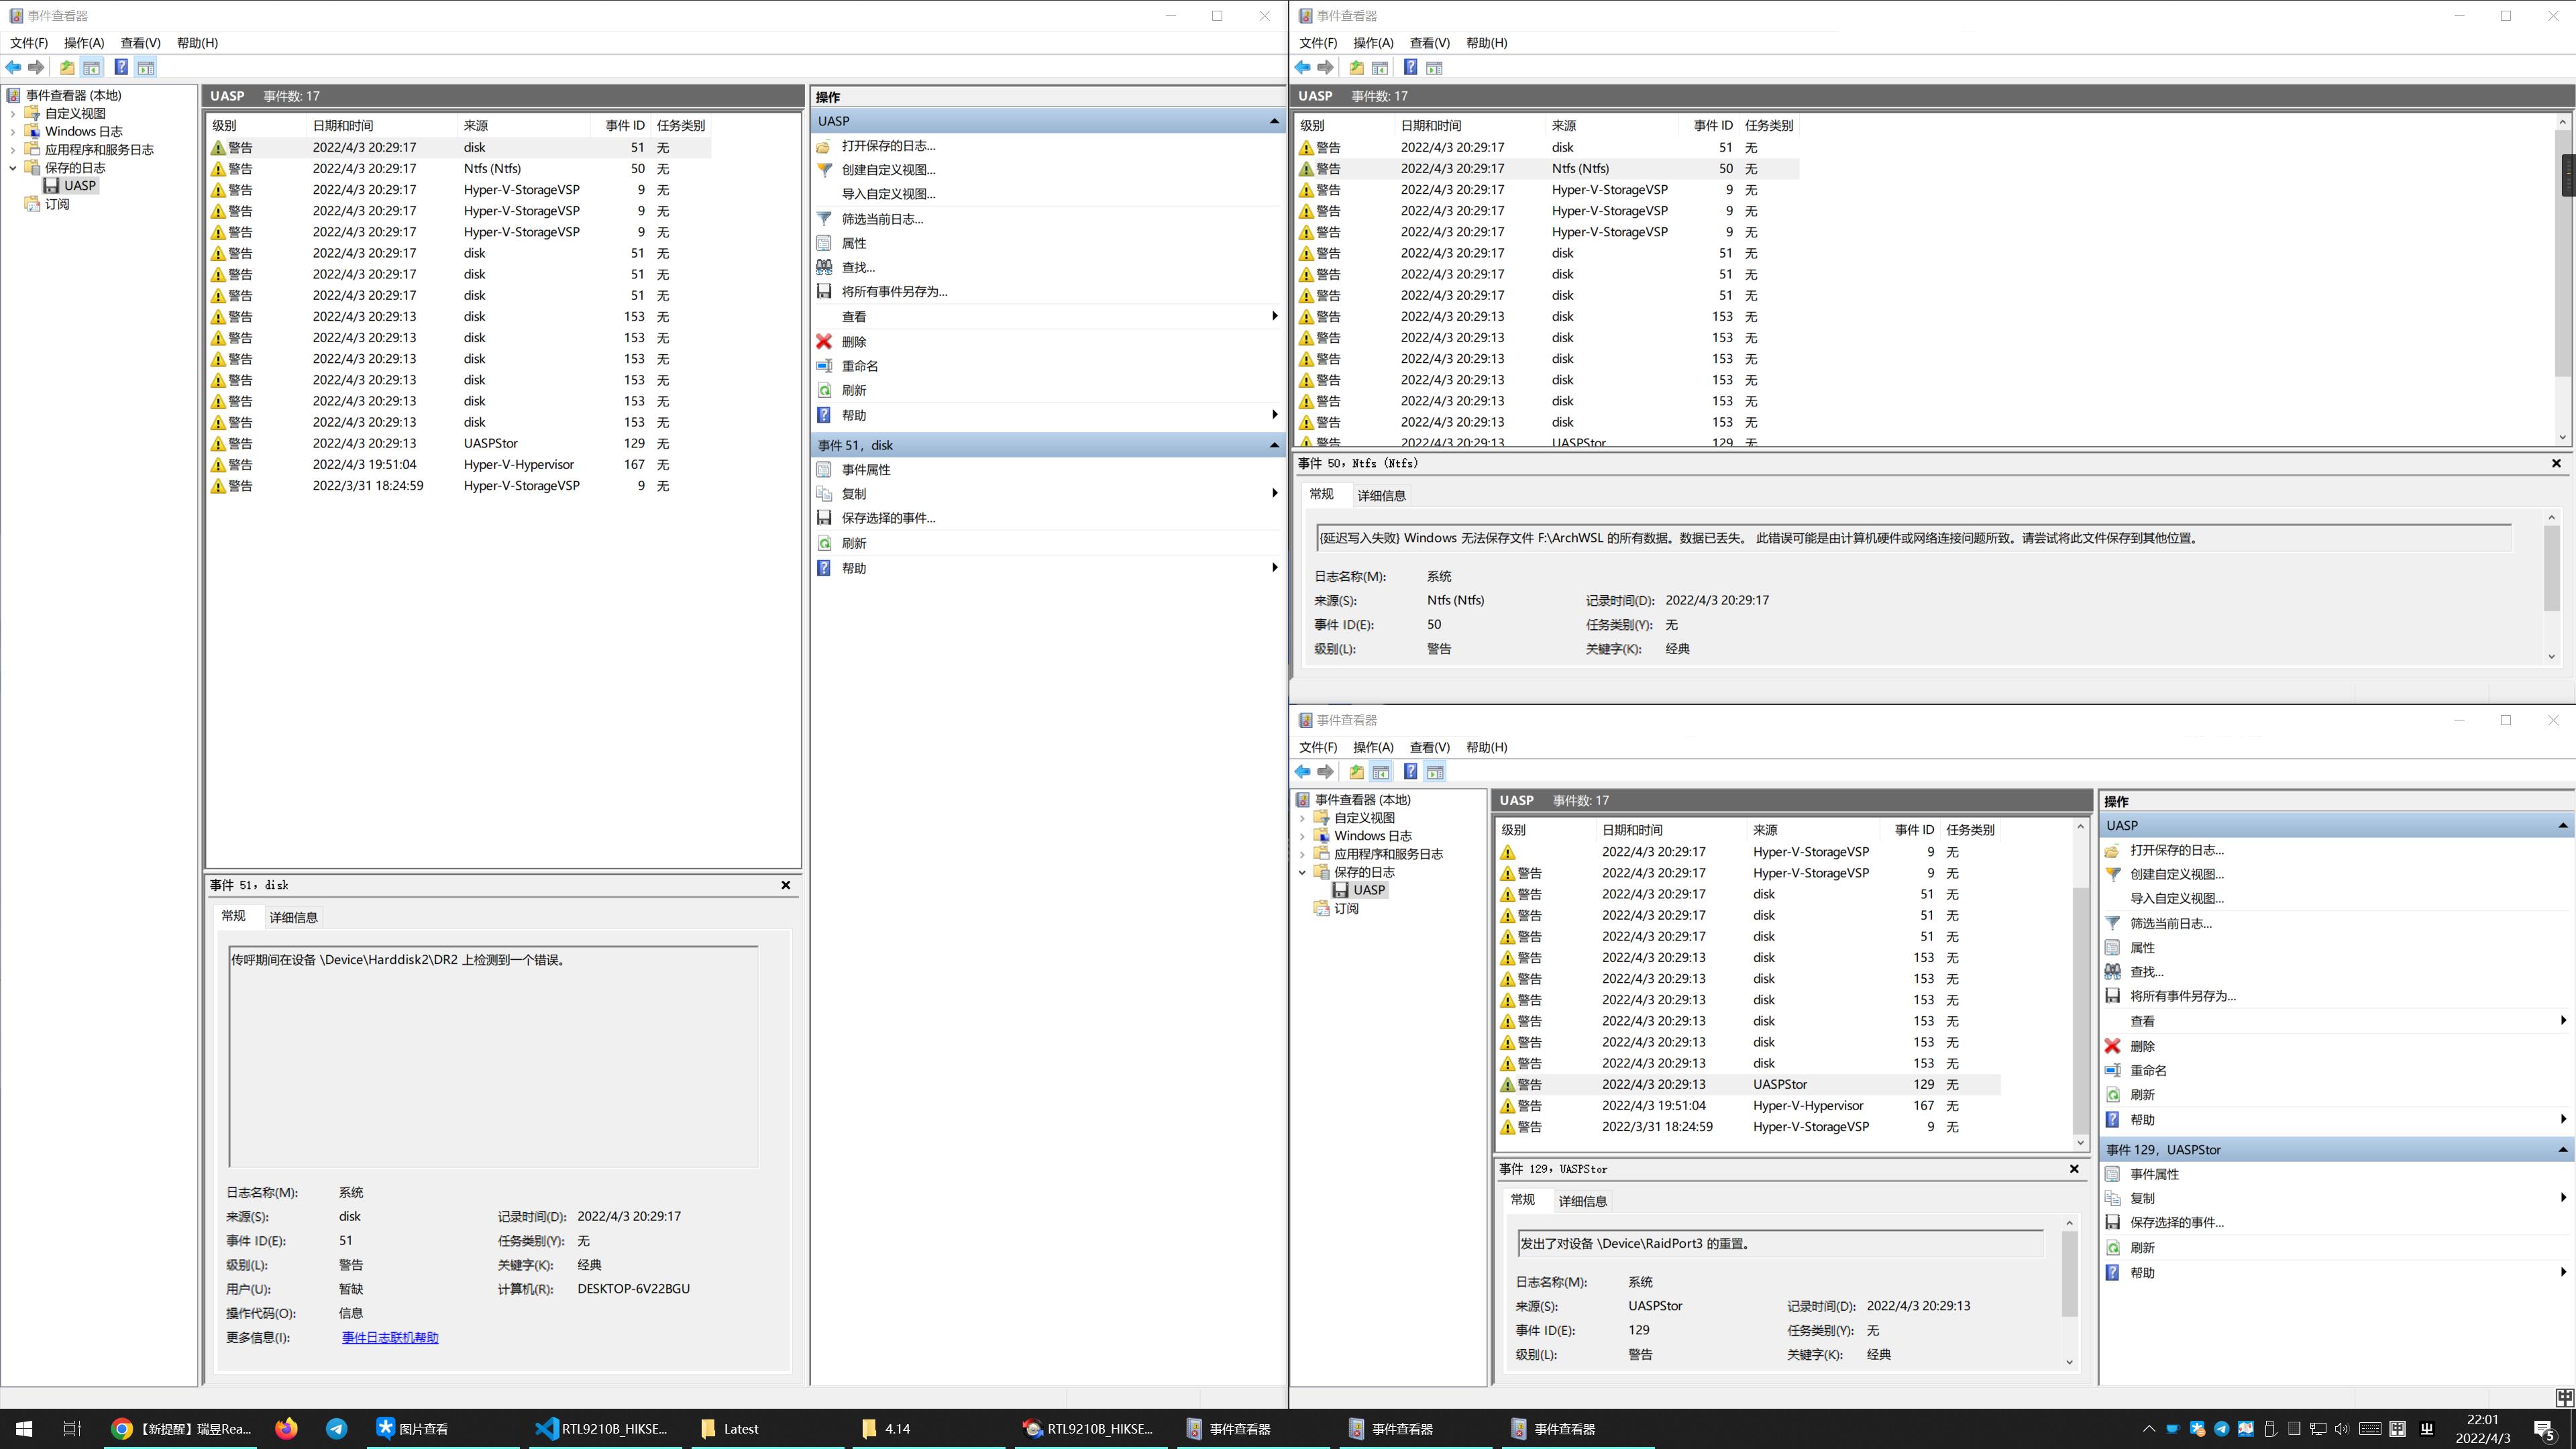Click 事件日志联机帮助 link
This screenshot has width=2576, height=1449.
pos(390,1337)
